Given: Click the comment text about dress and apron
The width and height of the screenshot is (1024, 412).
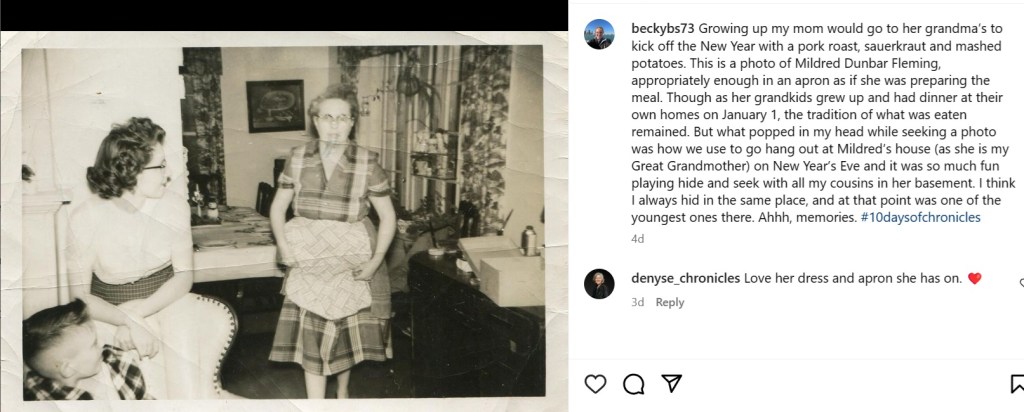Looking at the screenshot, I should coord(853,278).
